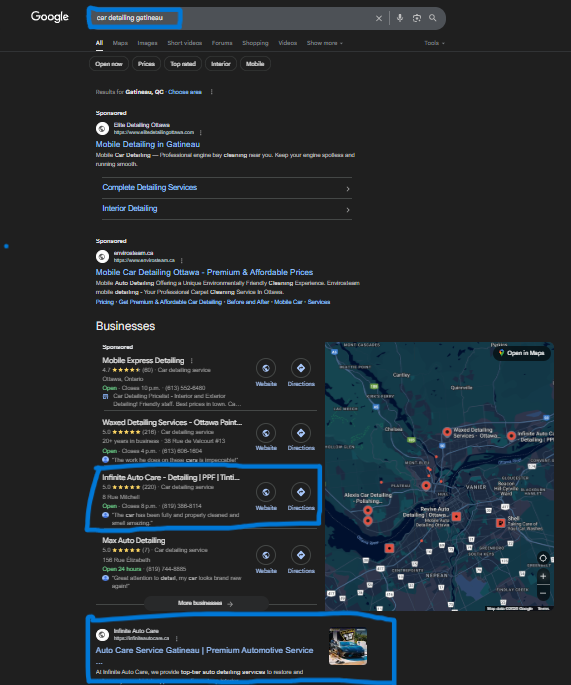Click Alexis Car Detailing label on map
This screenshot has width=571, height=685.
pos(367,498)
